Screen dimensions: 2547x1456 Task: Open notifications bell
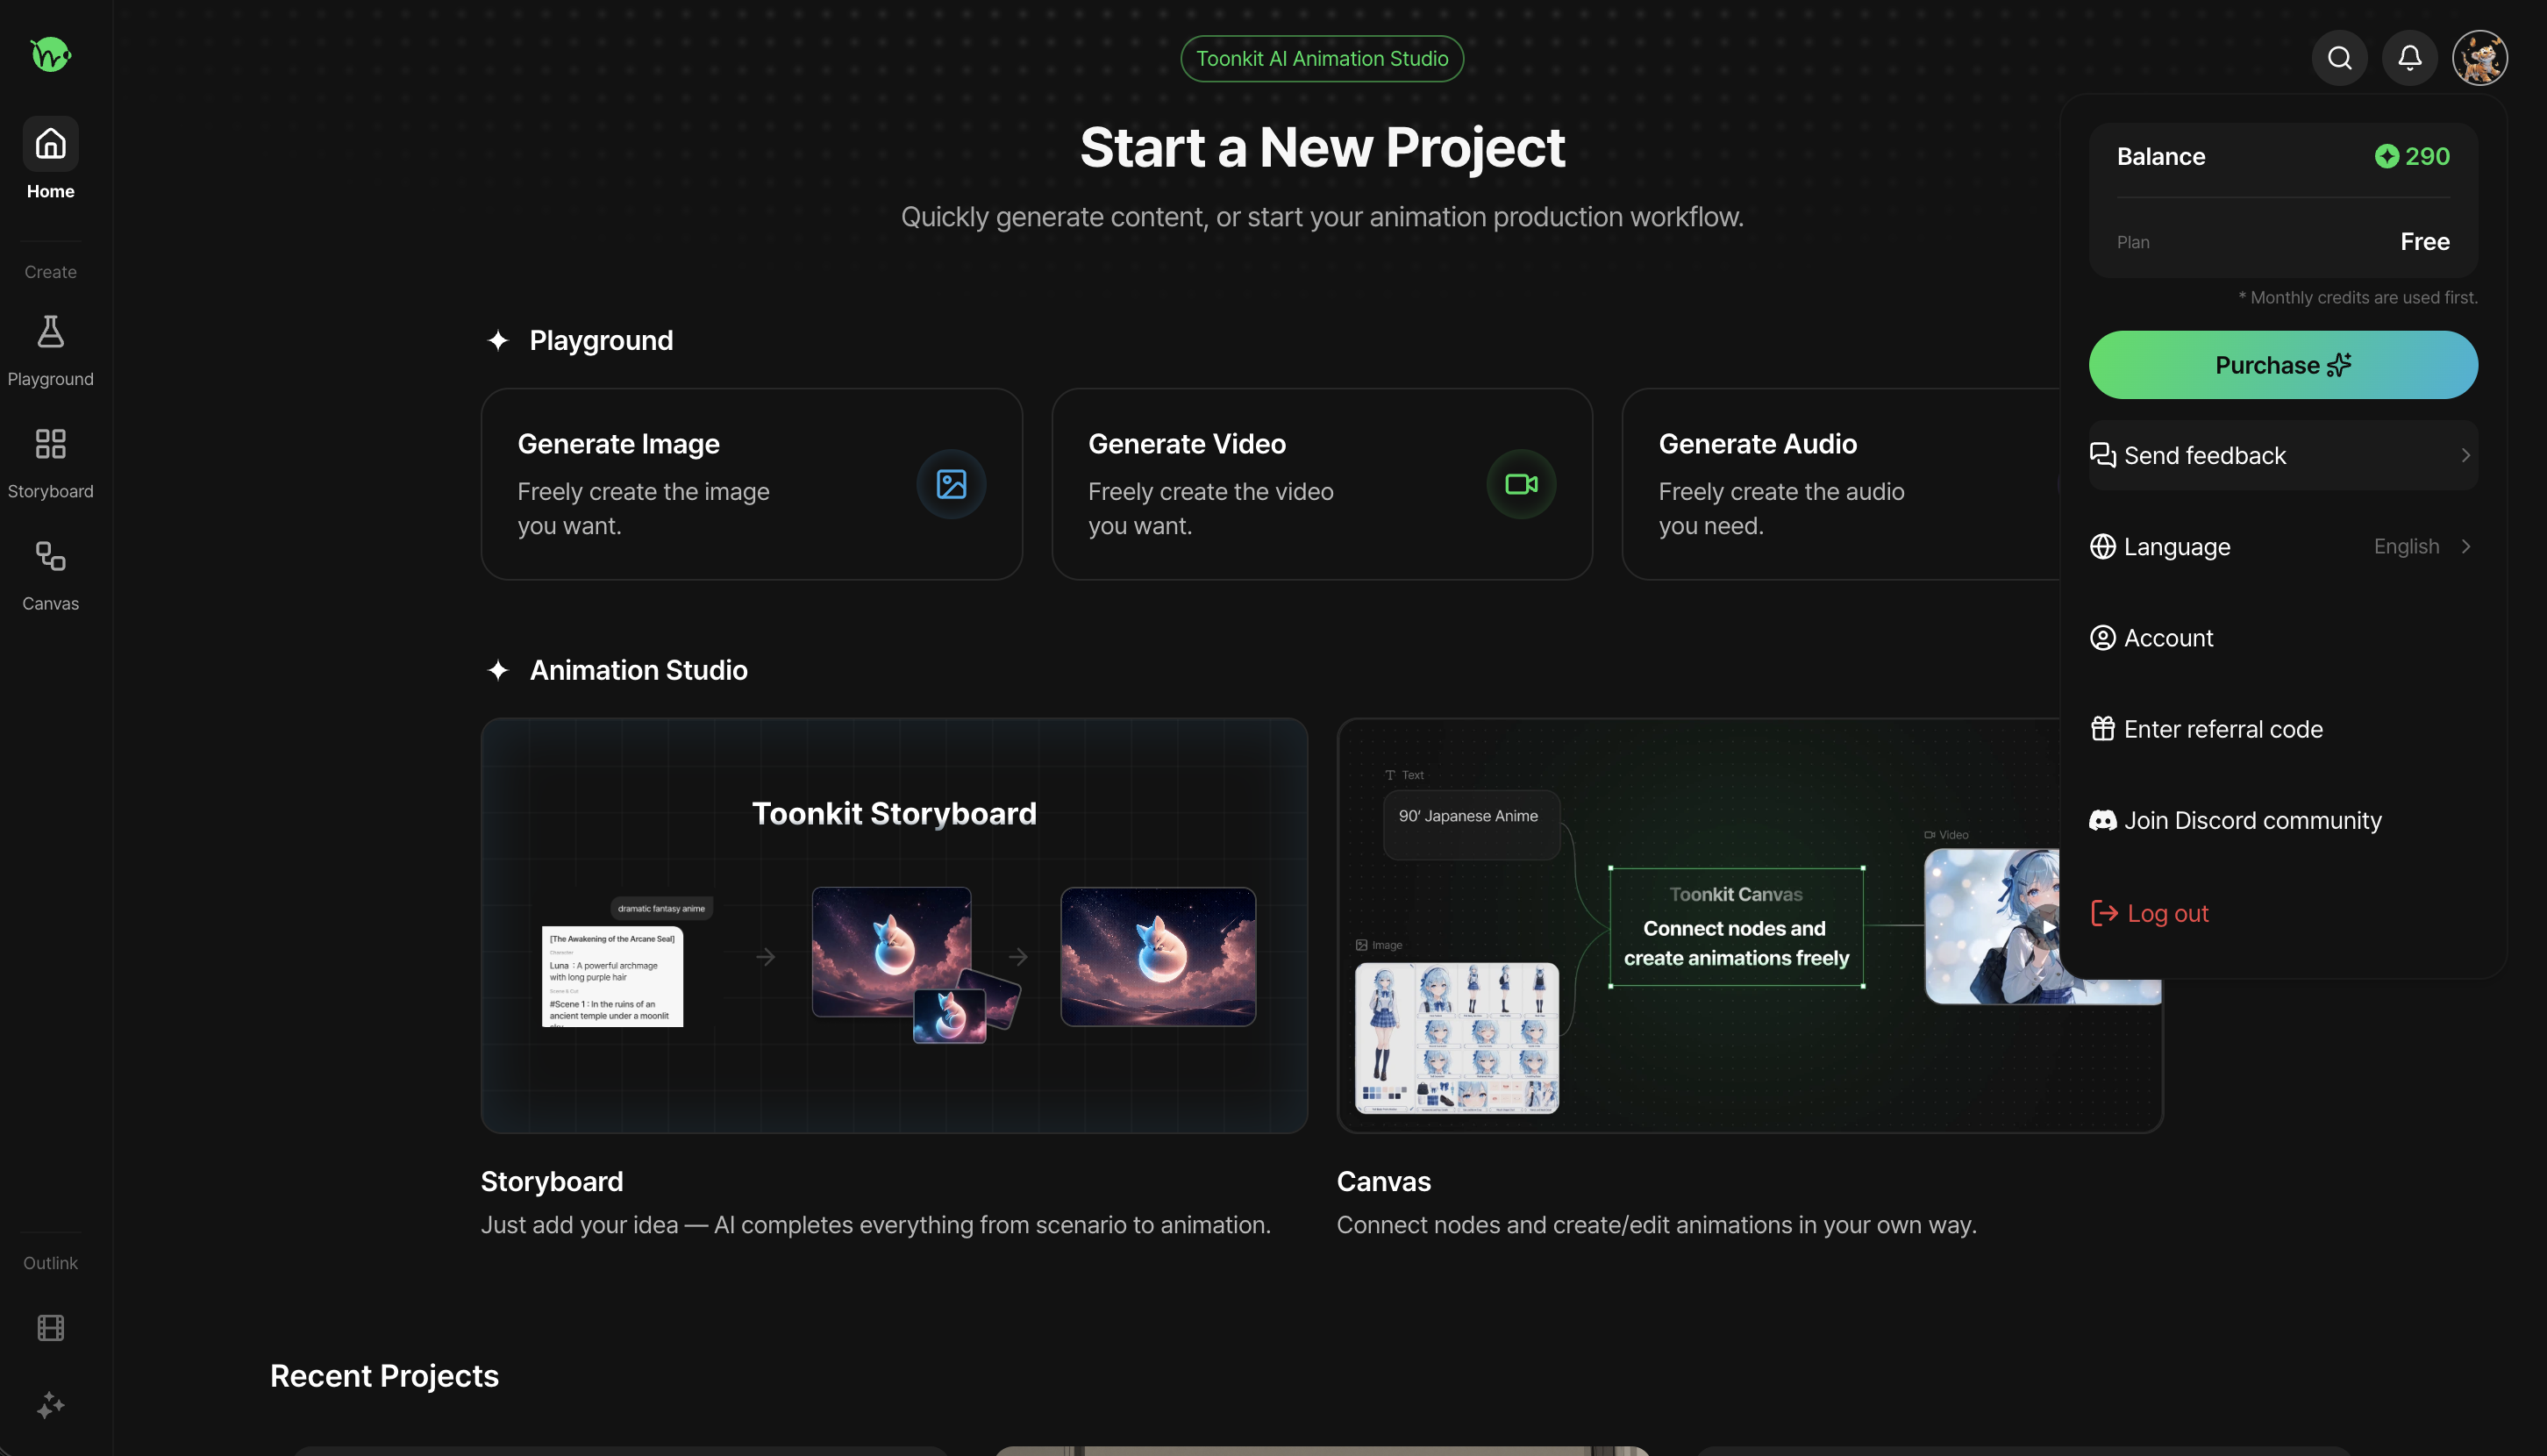tap(2409, 58)
